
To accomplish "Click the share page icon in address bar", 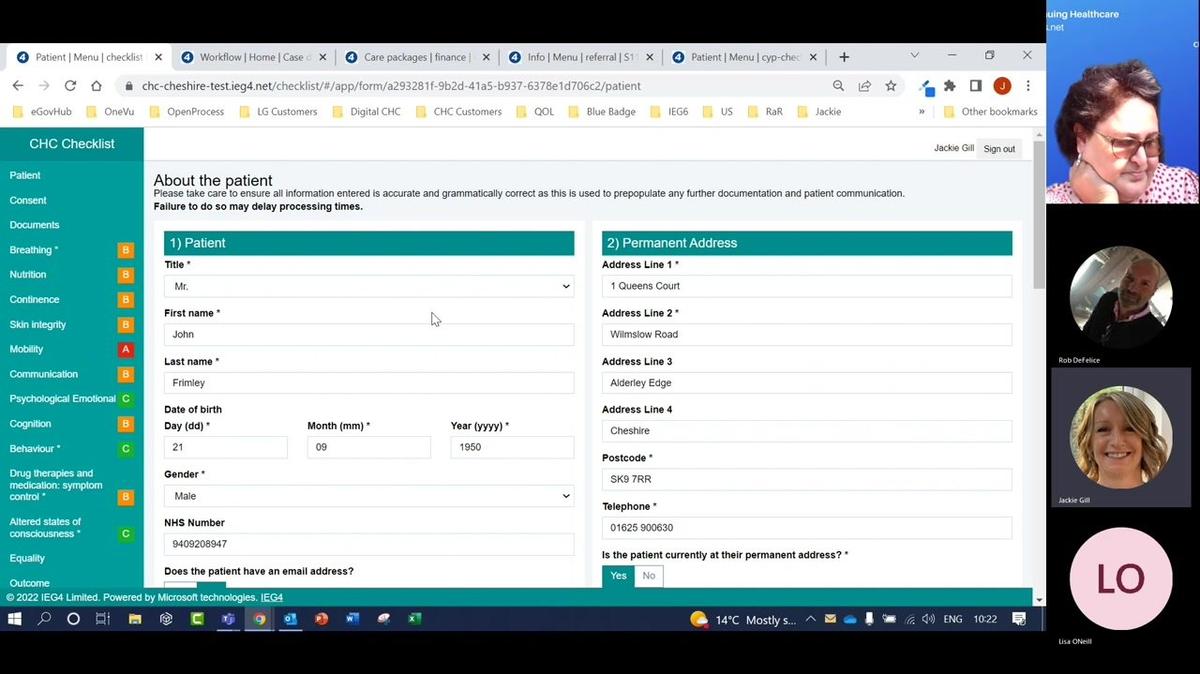I will (x=865, y=86).
